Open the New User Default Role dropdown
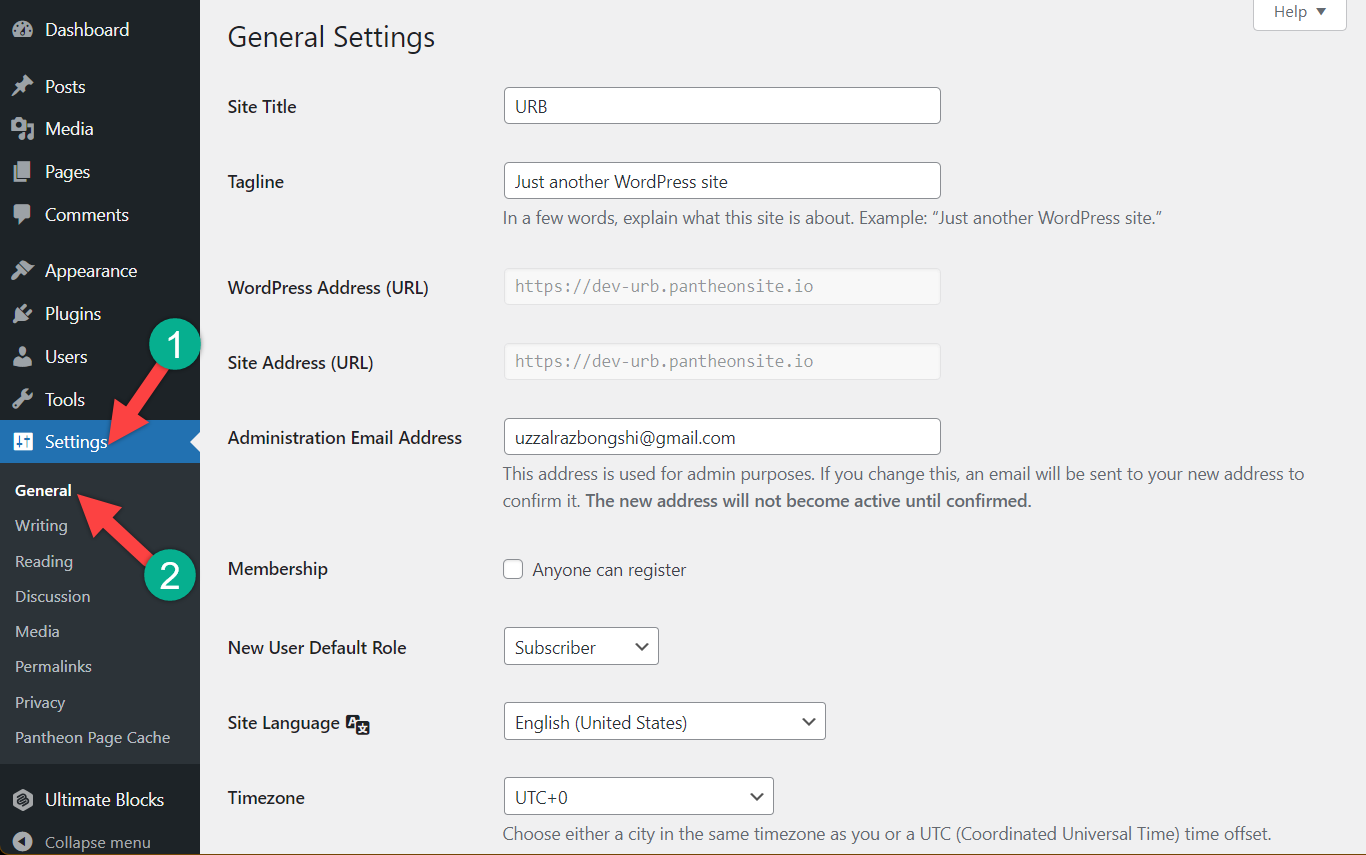The height and width of the screenshot is (855, 1366). tap(580, 646)
